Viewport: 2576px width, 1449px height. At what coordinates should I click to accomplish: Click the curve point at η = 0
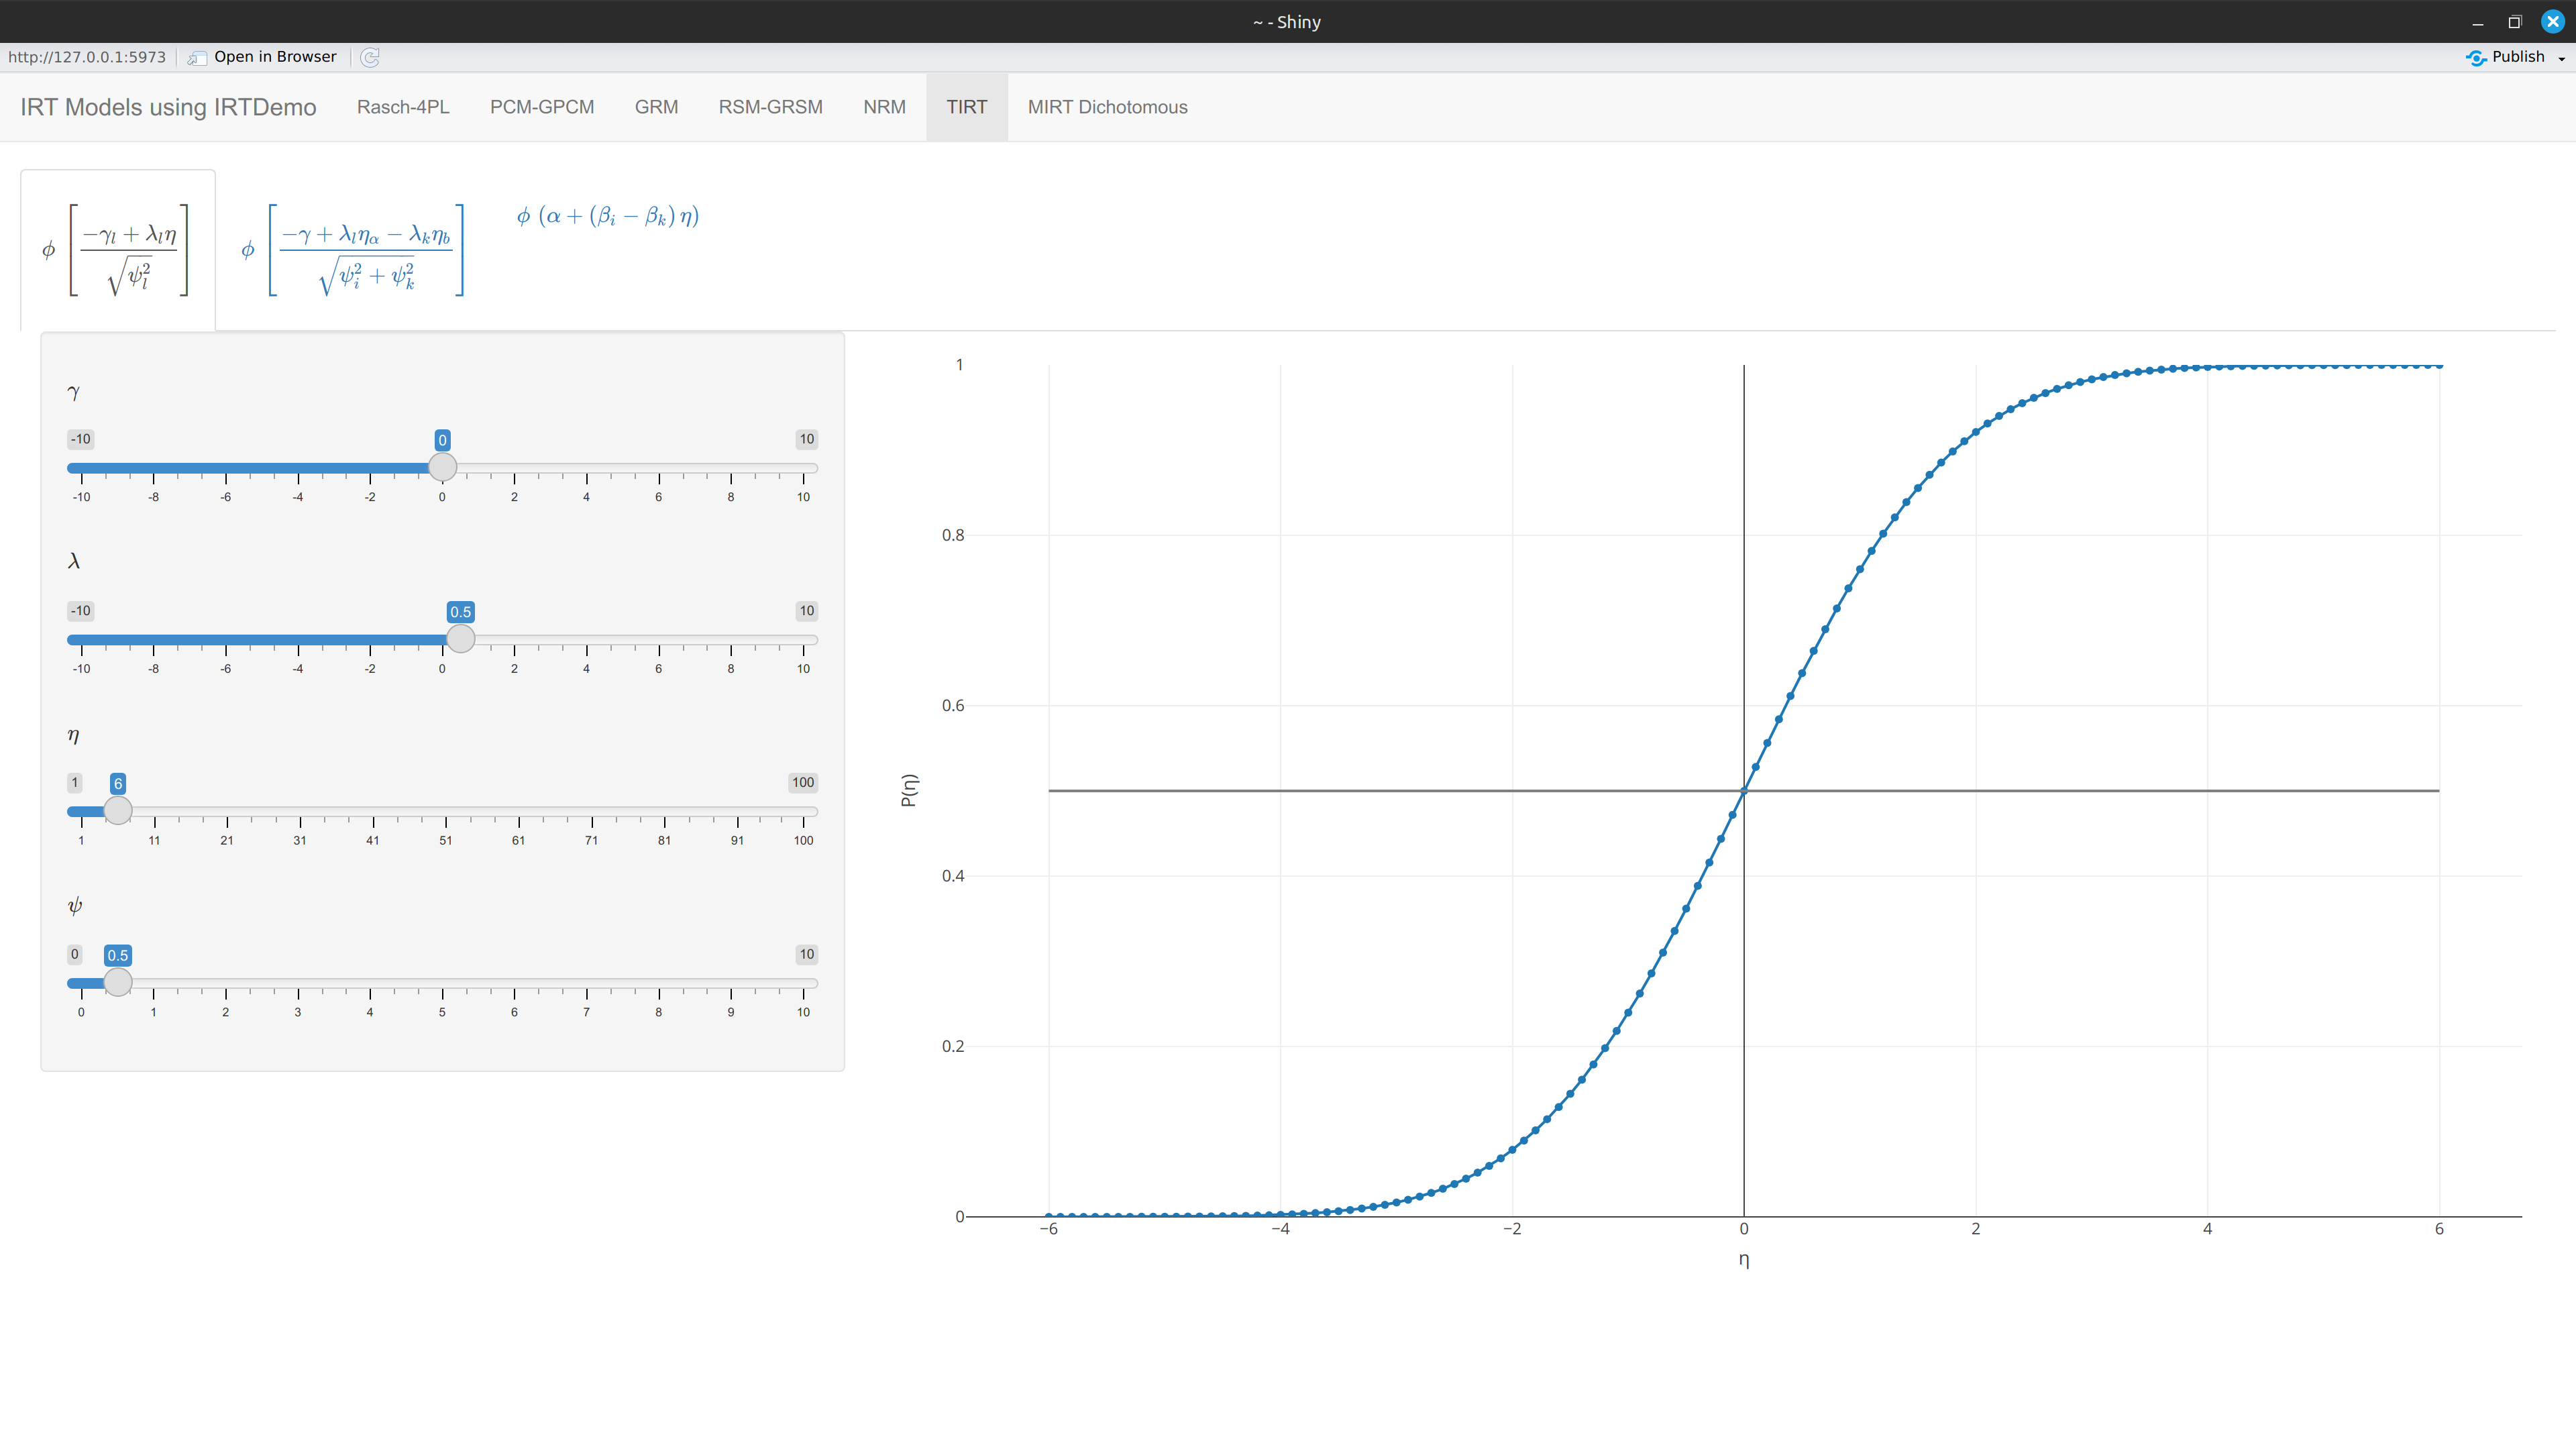[1744, 791]
